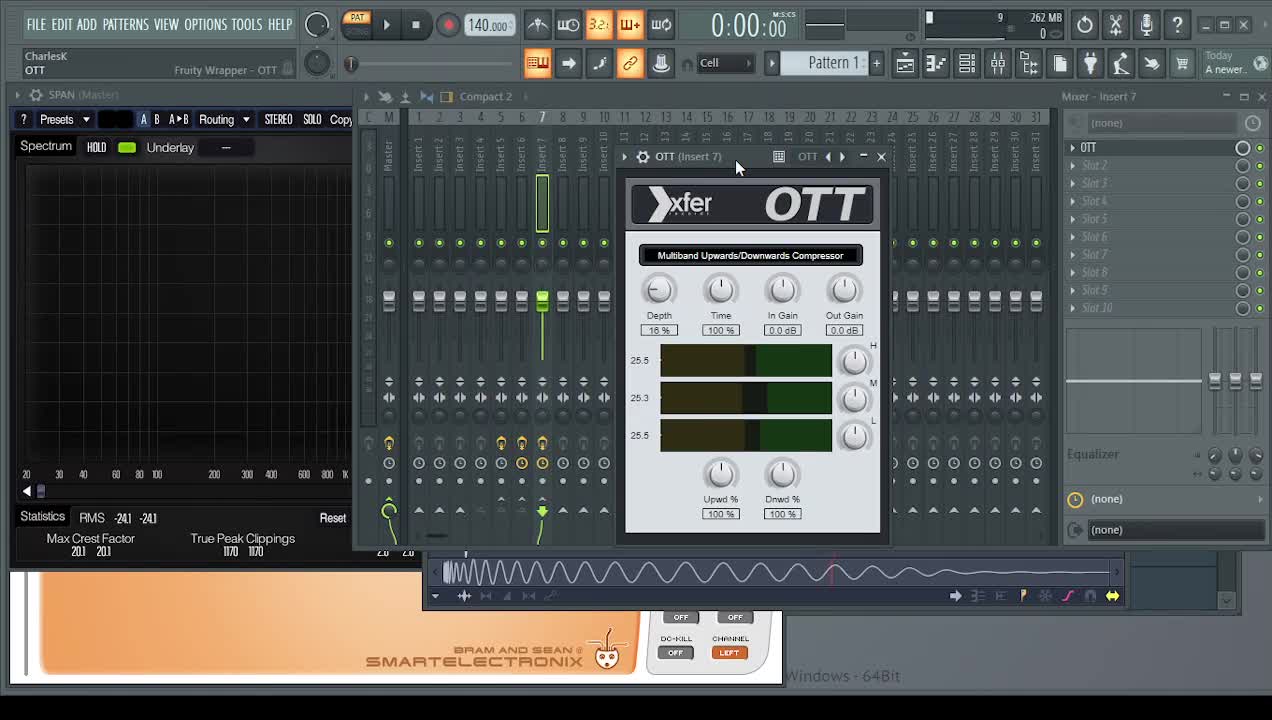Select Slot 5 in mixer insert
Viewport: 1272px width, 720px height.
(x=1095, y=219)
